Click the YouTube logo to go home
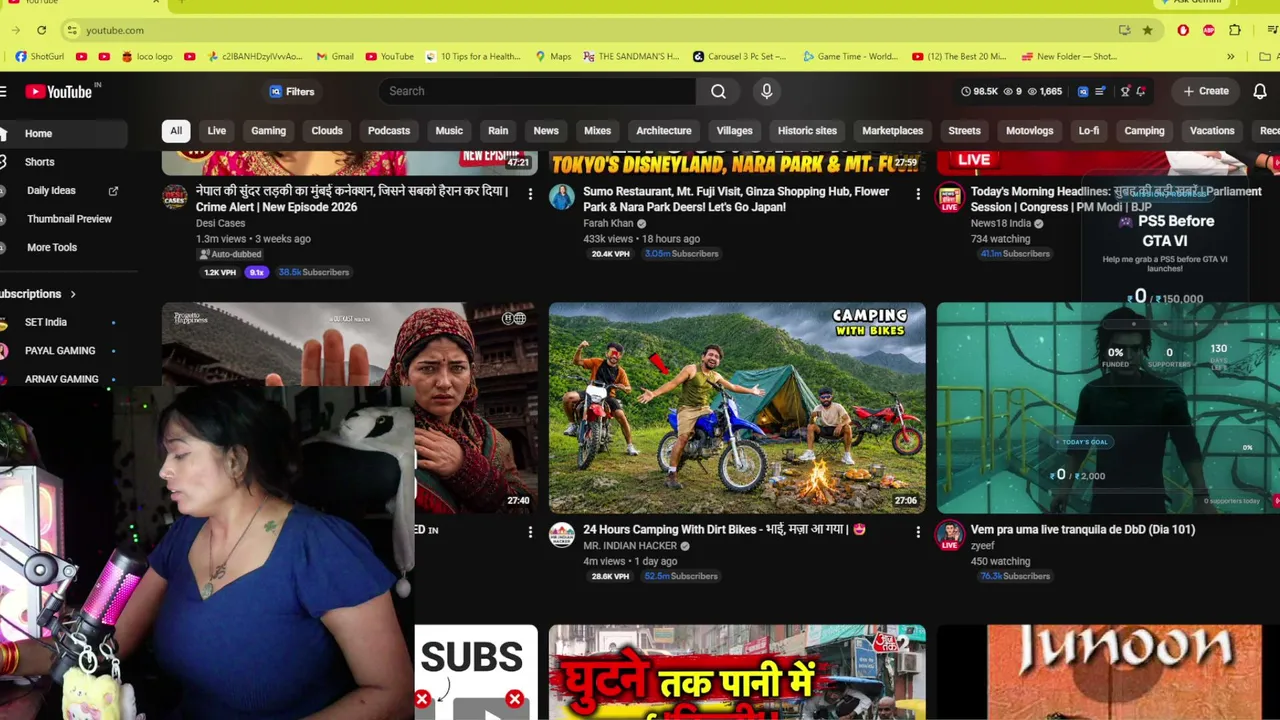This screenshot has width=1280, height=720. point(59,92)
